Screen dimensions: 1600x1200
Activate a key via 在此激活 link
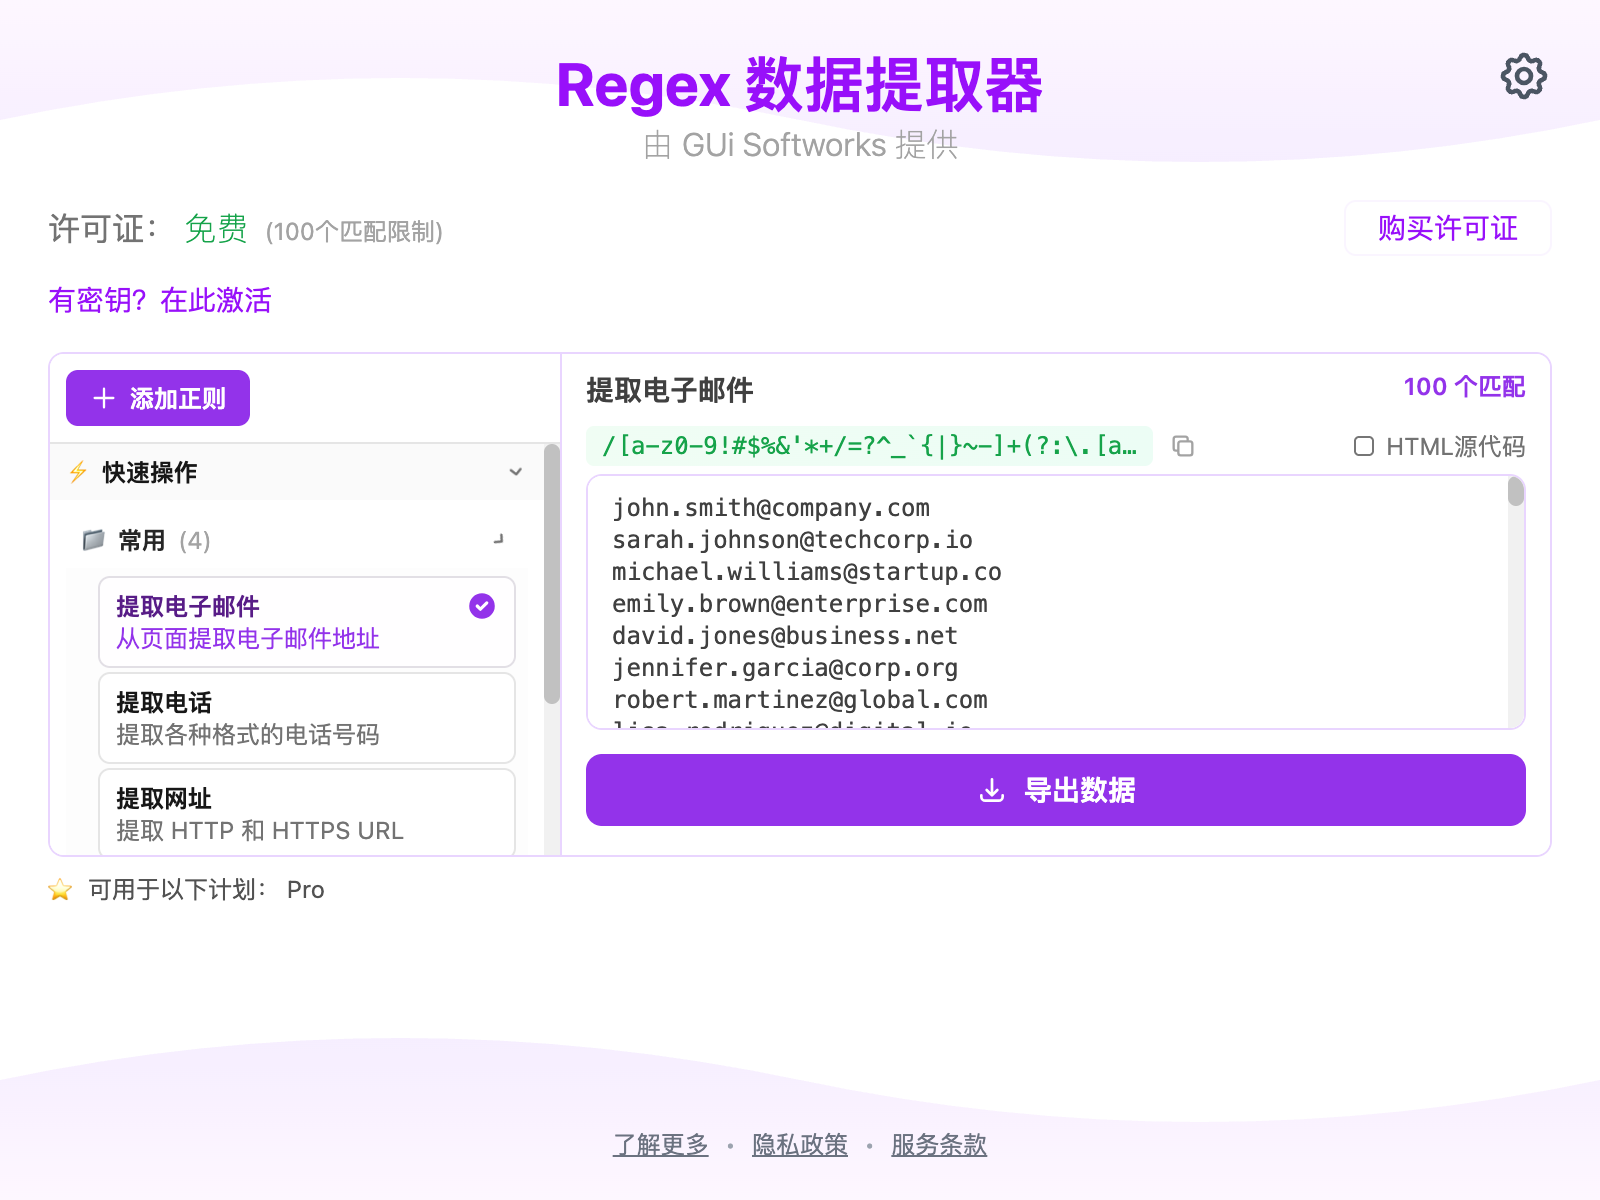tap(216, 301)
